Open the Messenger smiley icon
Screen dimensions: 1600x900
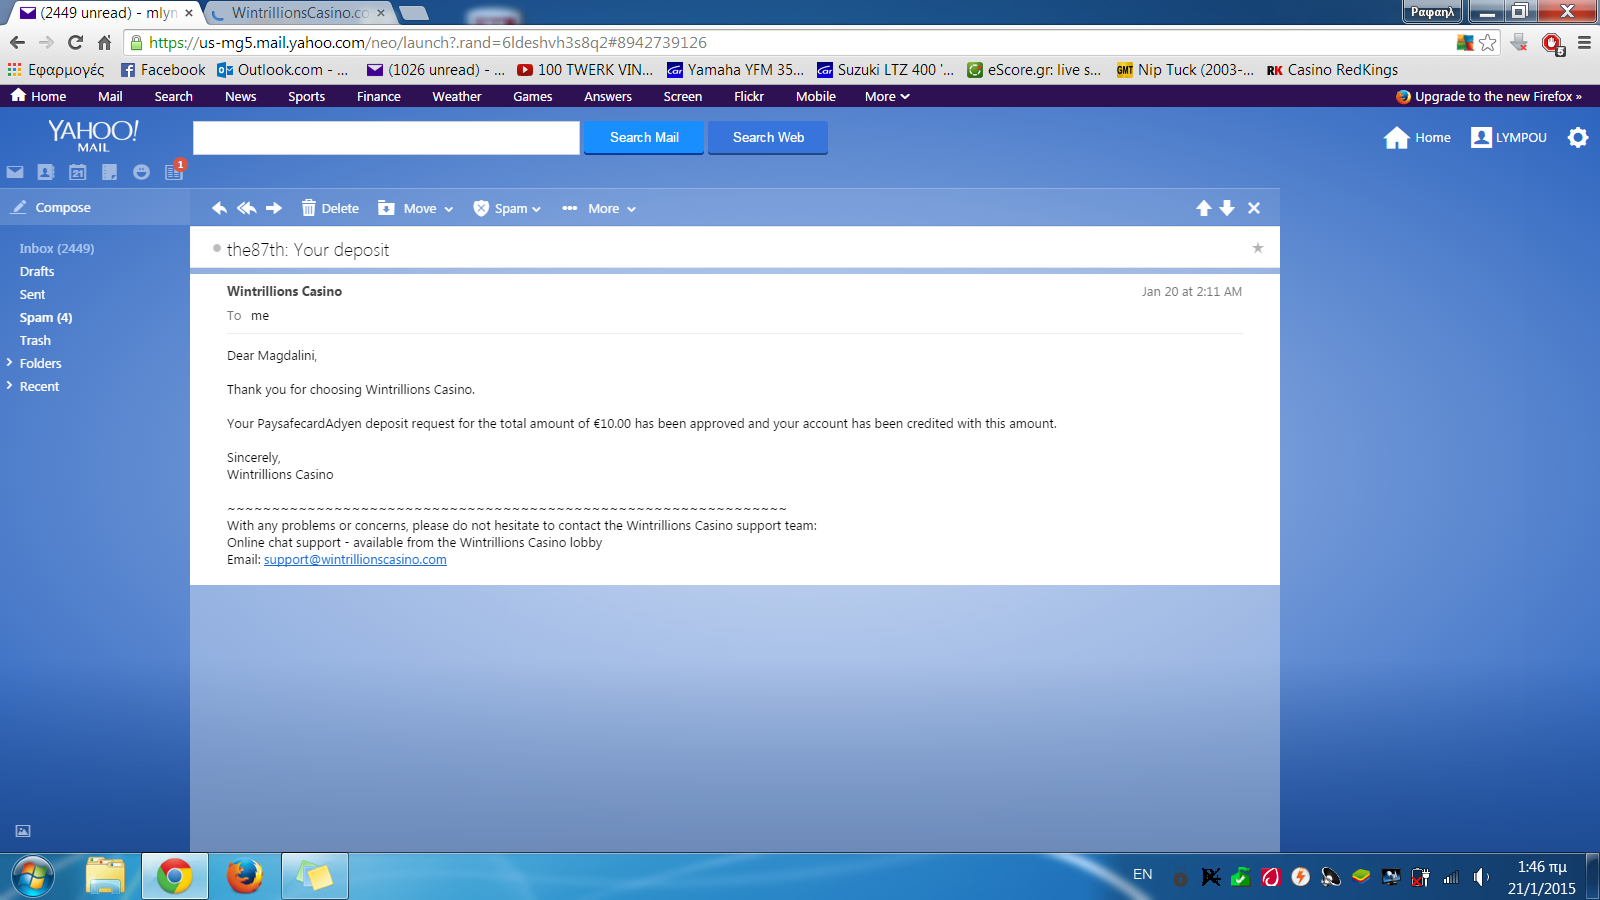pyautogui.click(x=142, y=172)
